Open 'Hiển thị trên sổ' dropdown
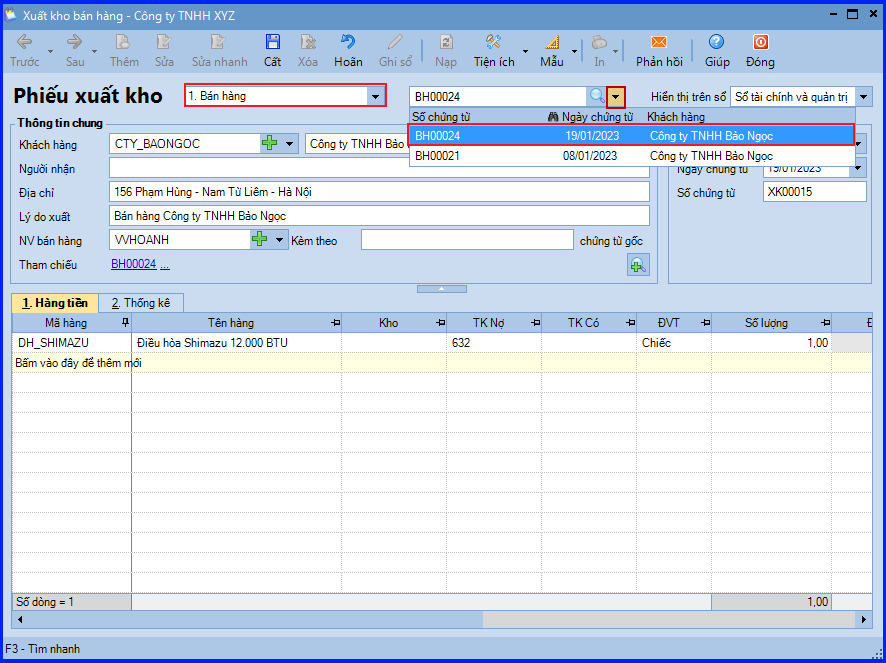This screenshot has height=663, width=886. pyautogui.click(x=863, y=97)
